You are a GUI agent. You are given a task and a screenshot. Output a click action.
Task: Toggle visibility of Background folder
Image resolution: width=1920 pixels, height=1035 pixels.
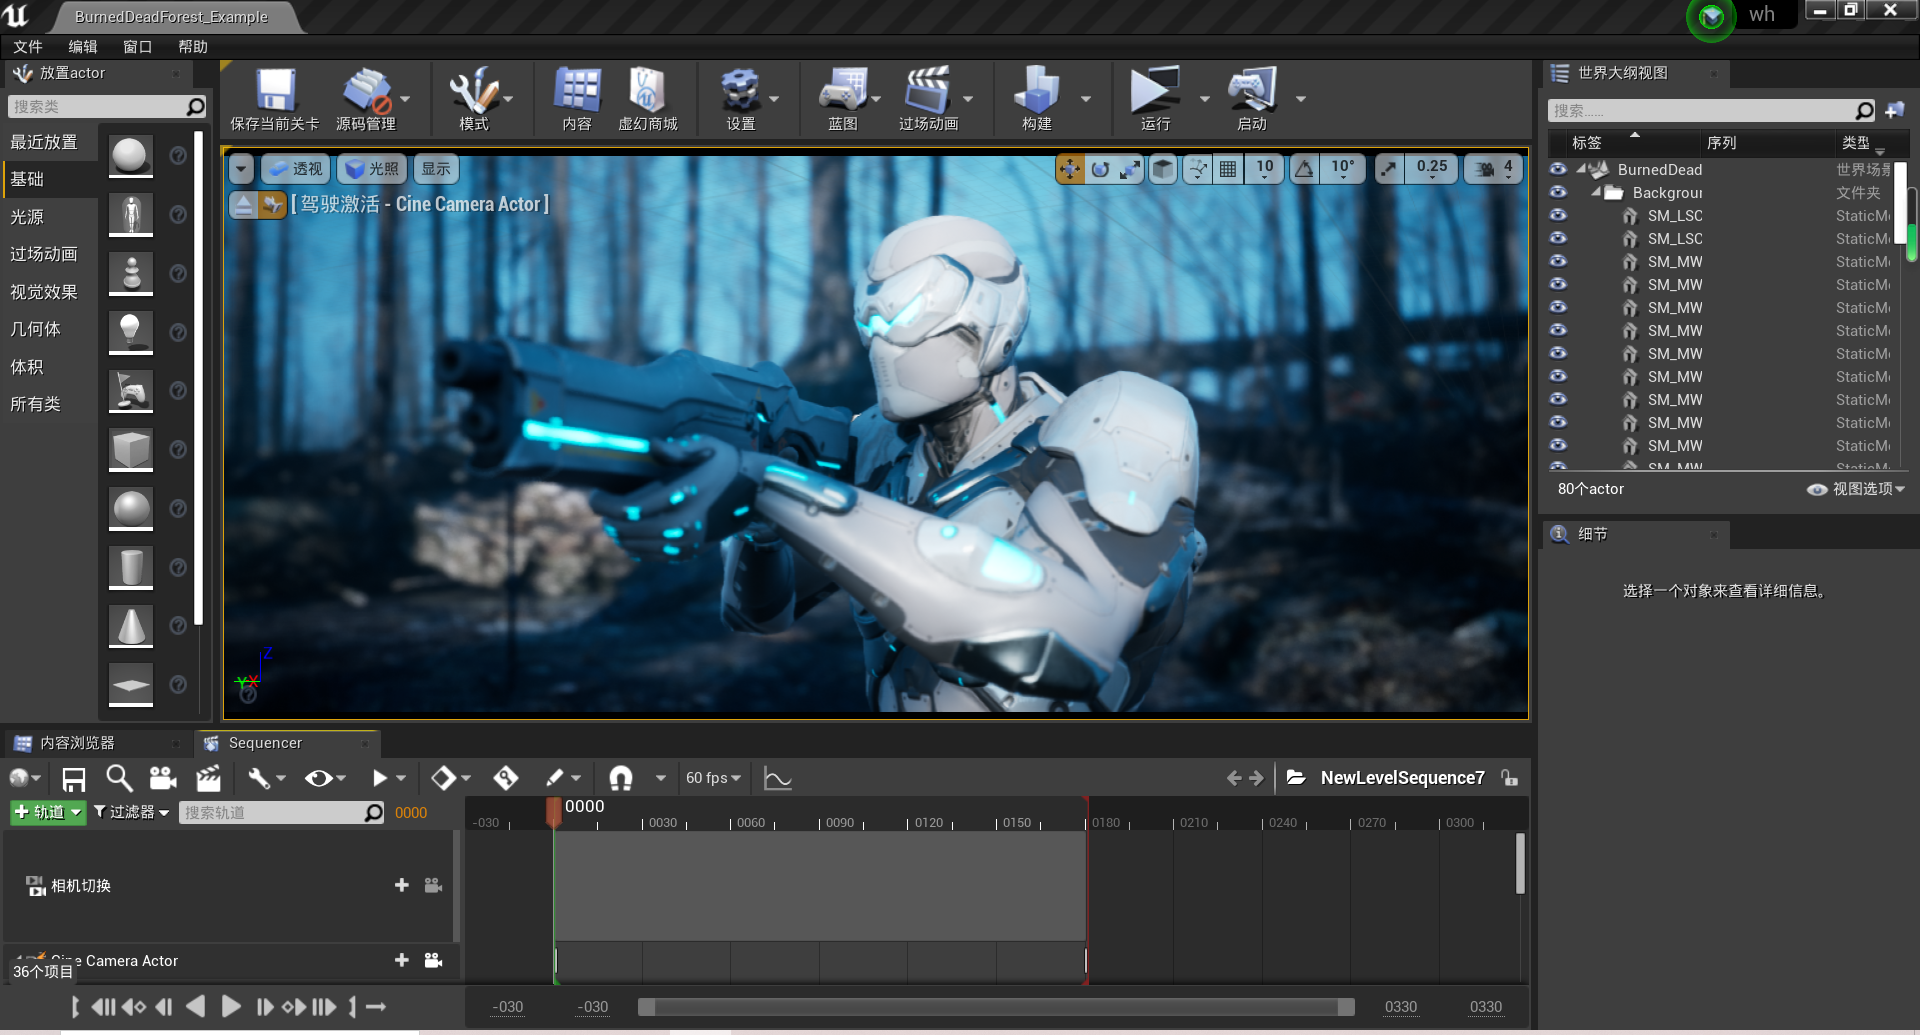pyautogui.click(x=1558, y=192)
